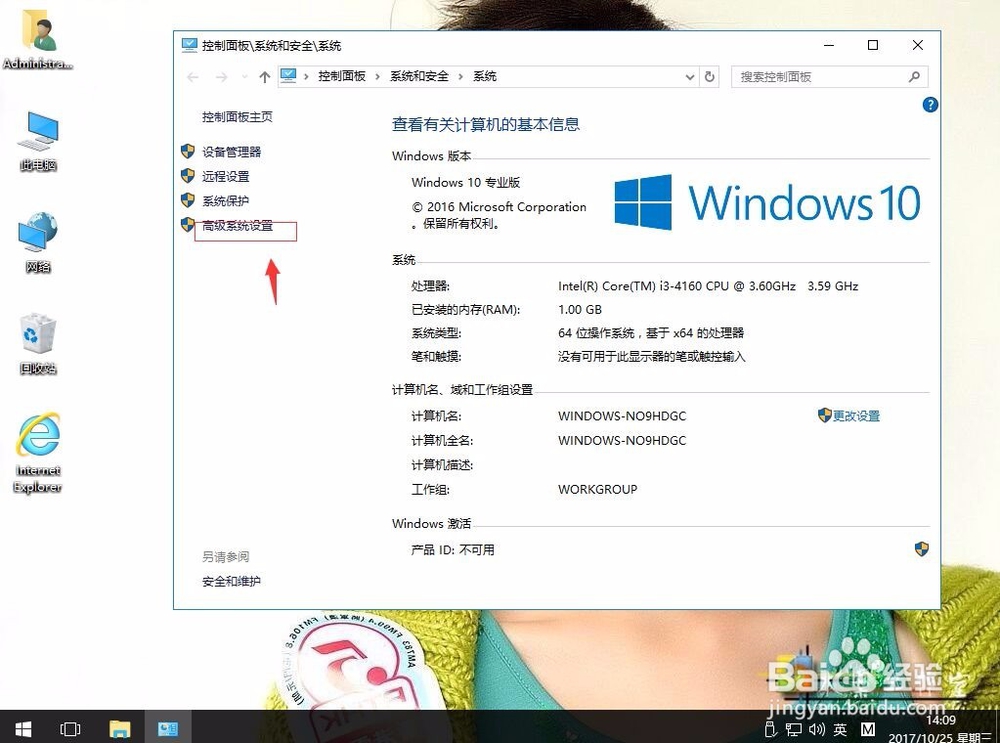The height and width of the screenshot is (743, 1000).
Task: Click the network icon in the tray
Action: tap(793, 729)
